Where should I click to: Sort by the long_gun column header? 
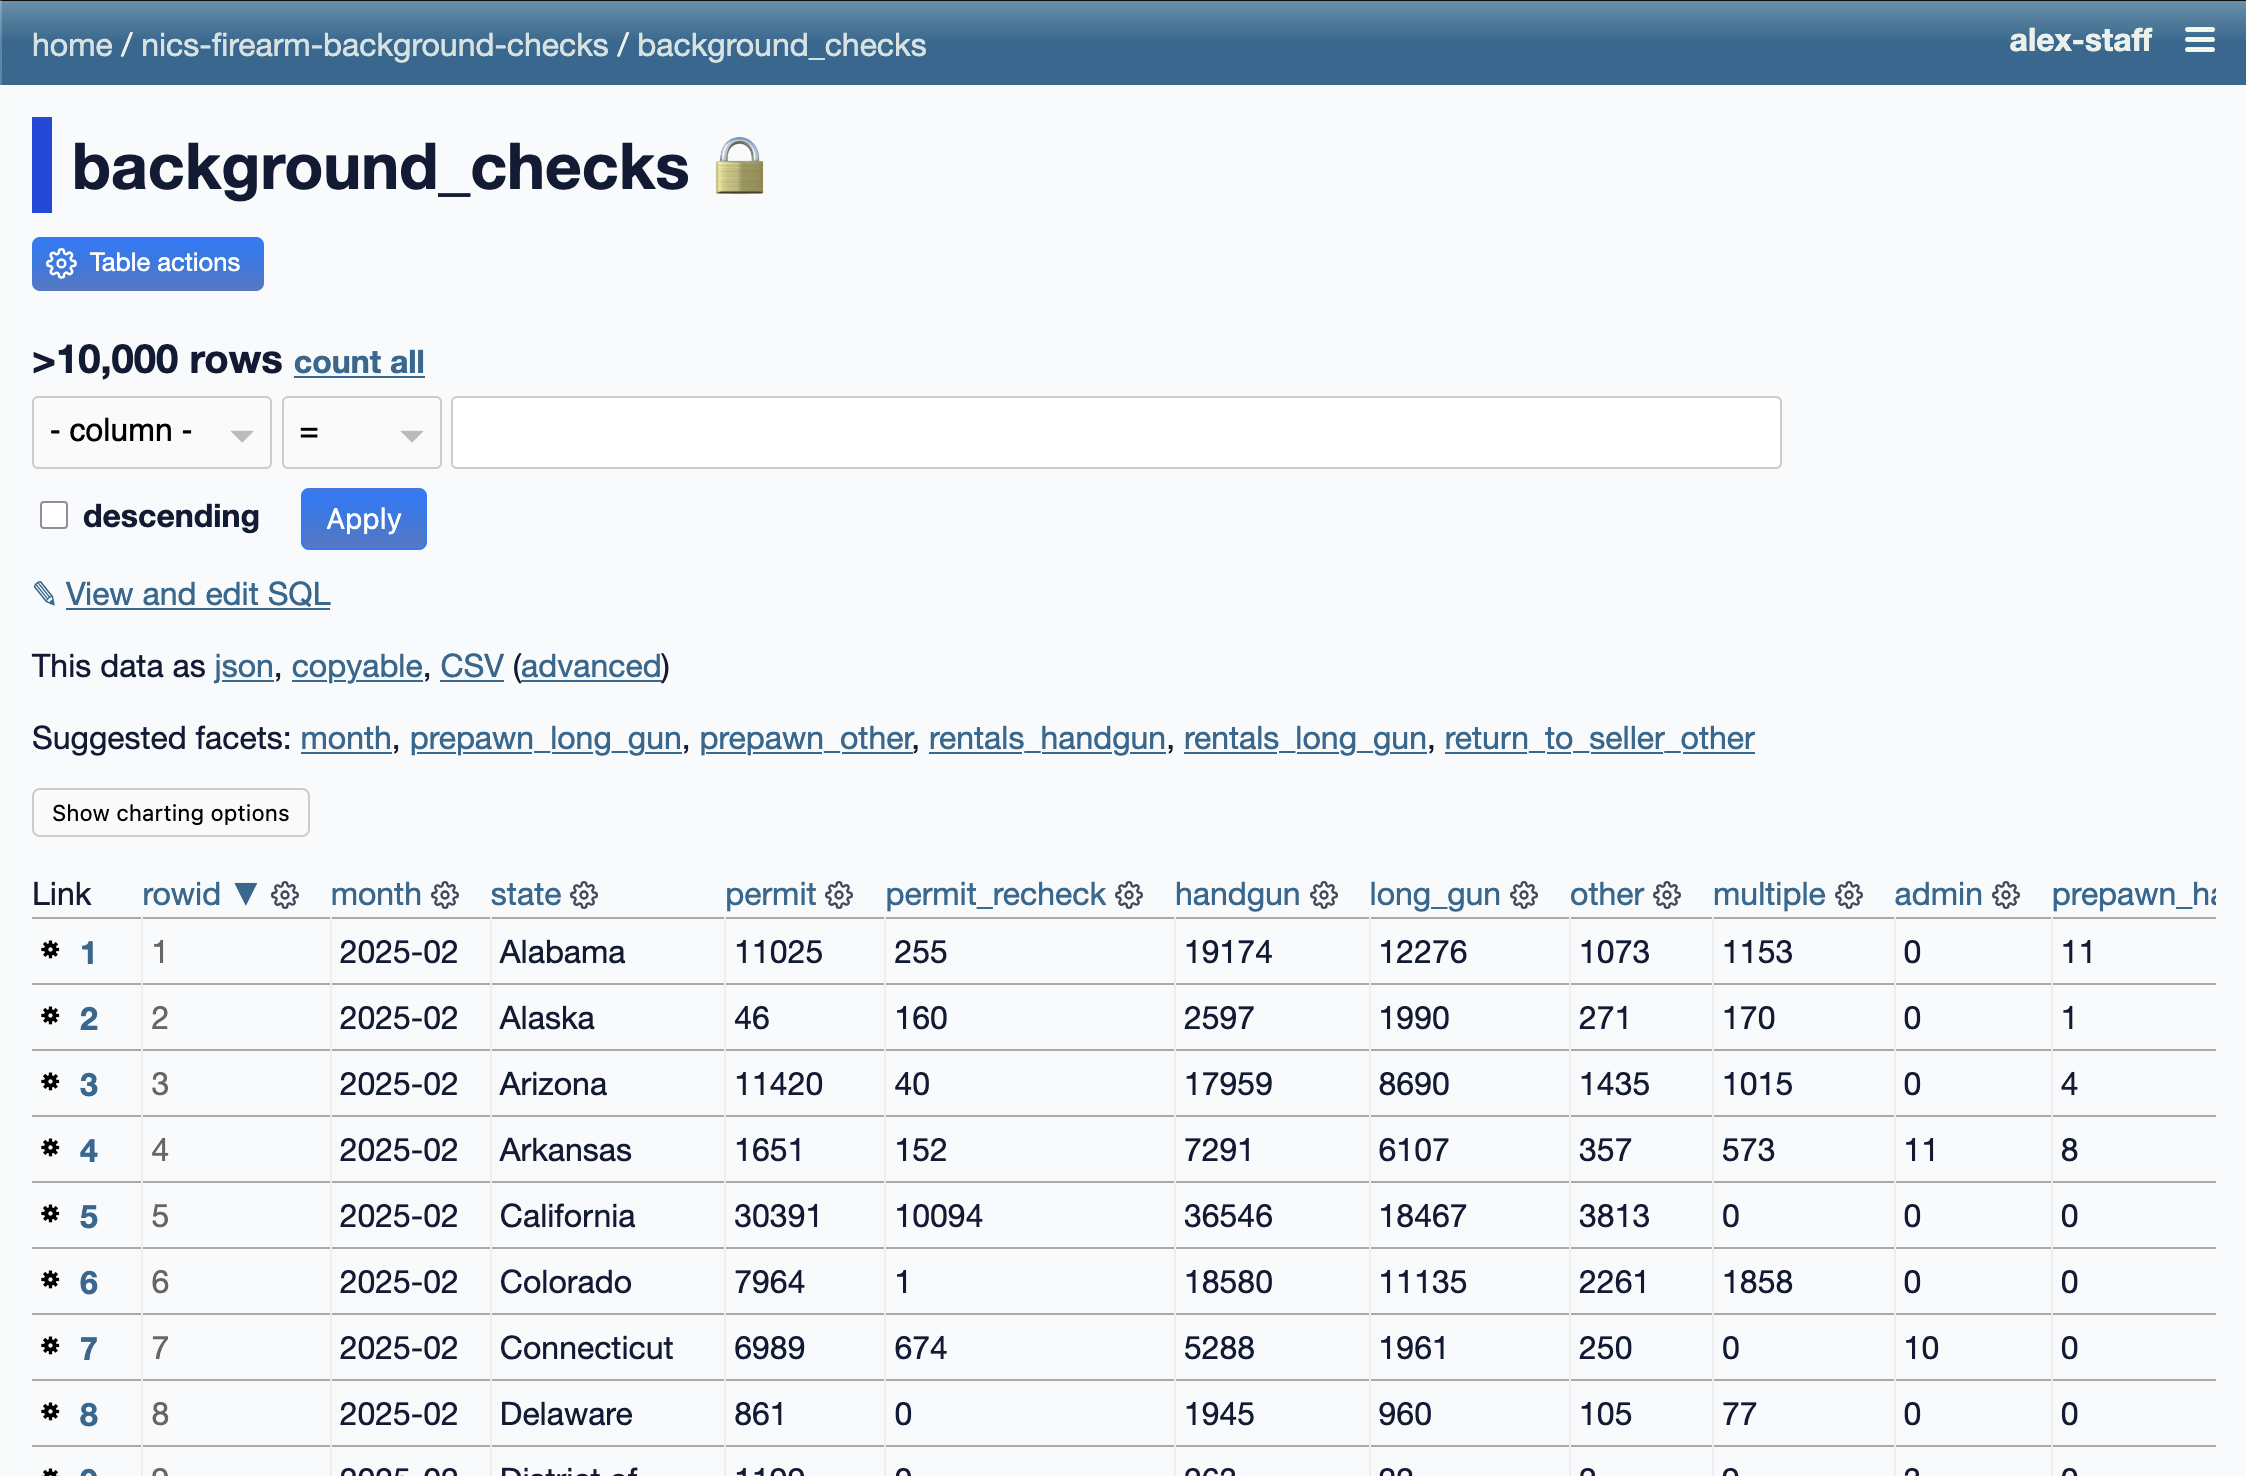pos(1435,894)
